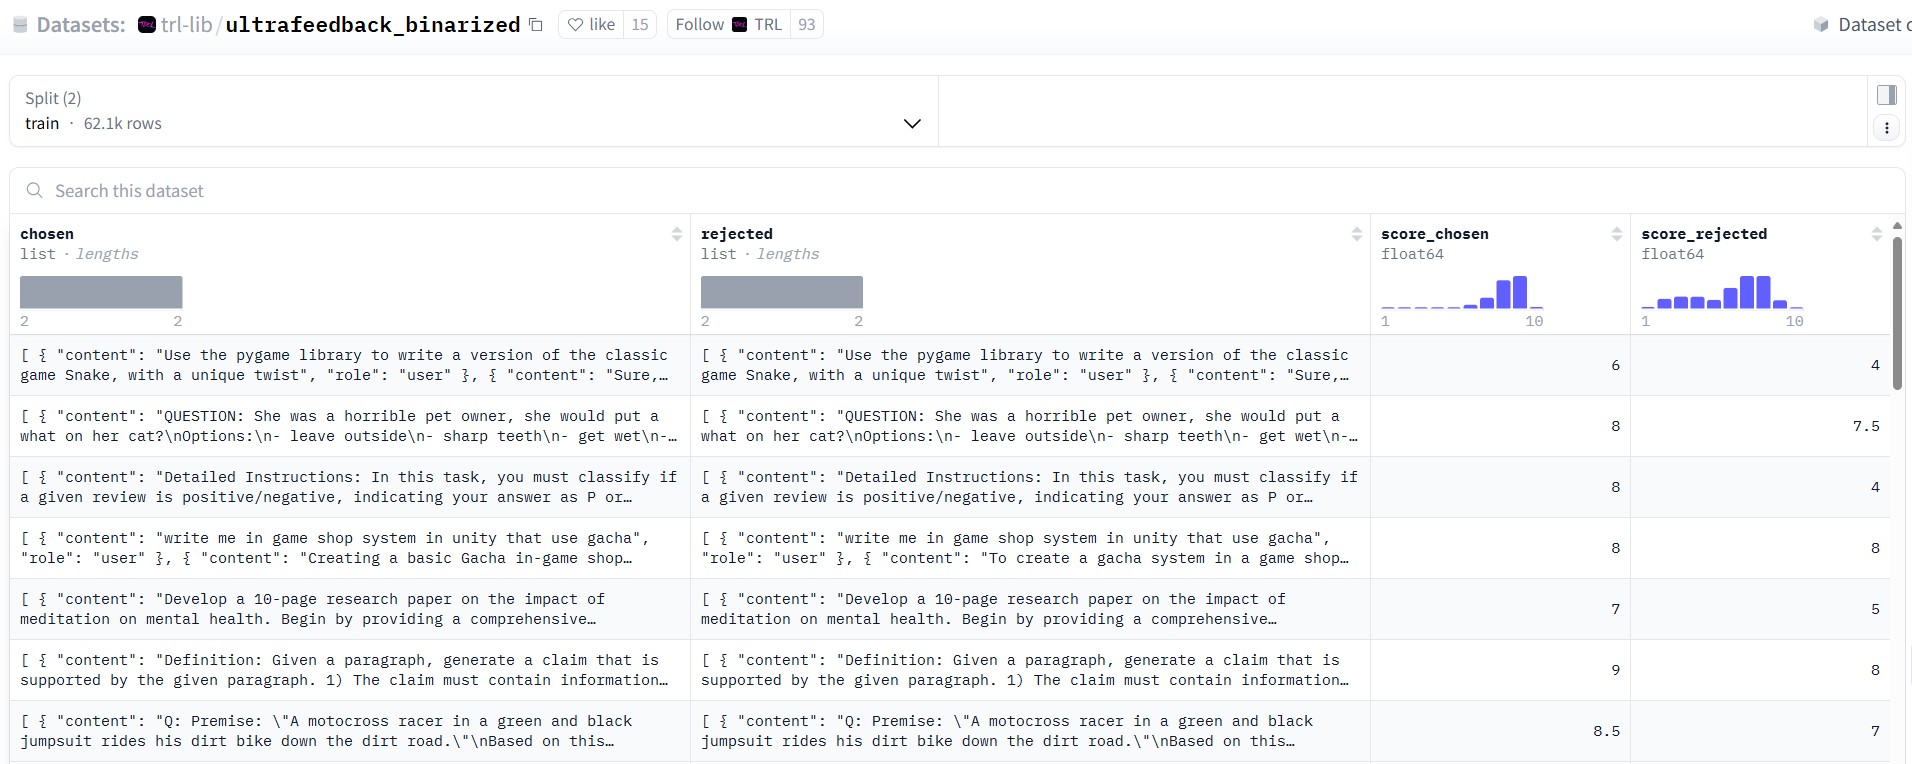Open chosen cell about pygame Snake
The width and height of the screenshot is (1912, 764).
pos(350,365)
